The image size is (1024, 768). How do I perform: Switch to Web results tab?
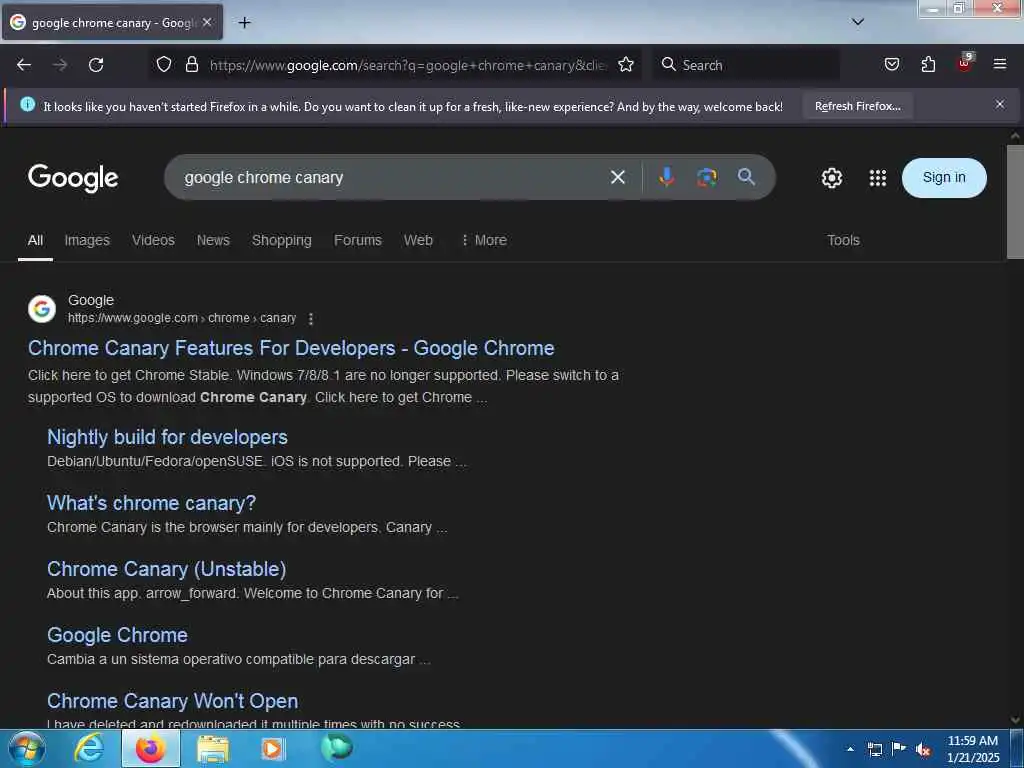(x=418, y=240)
